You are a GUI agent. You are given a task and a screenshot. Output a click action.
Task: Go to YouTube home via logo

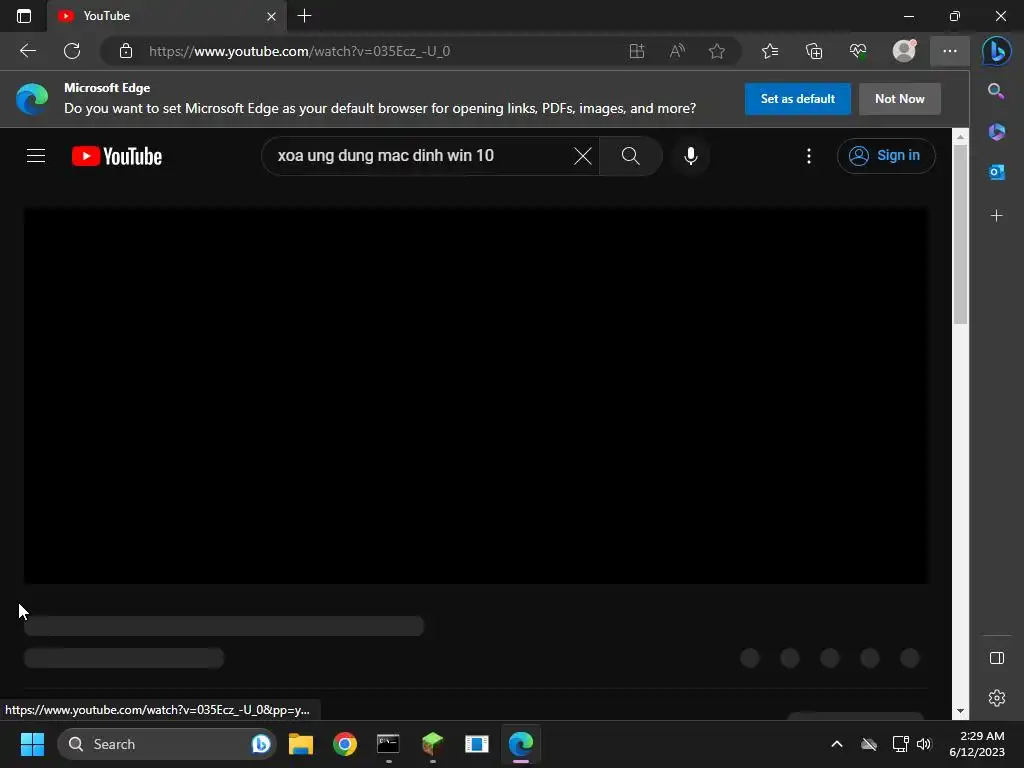pyautogui.click(x=117, y=156)
